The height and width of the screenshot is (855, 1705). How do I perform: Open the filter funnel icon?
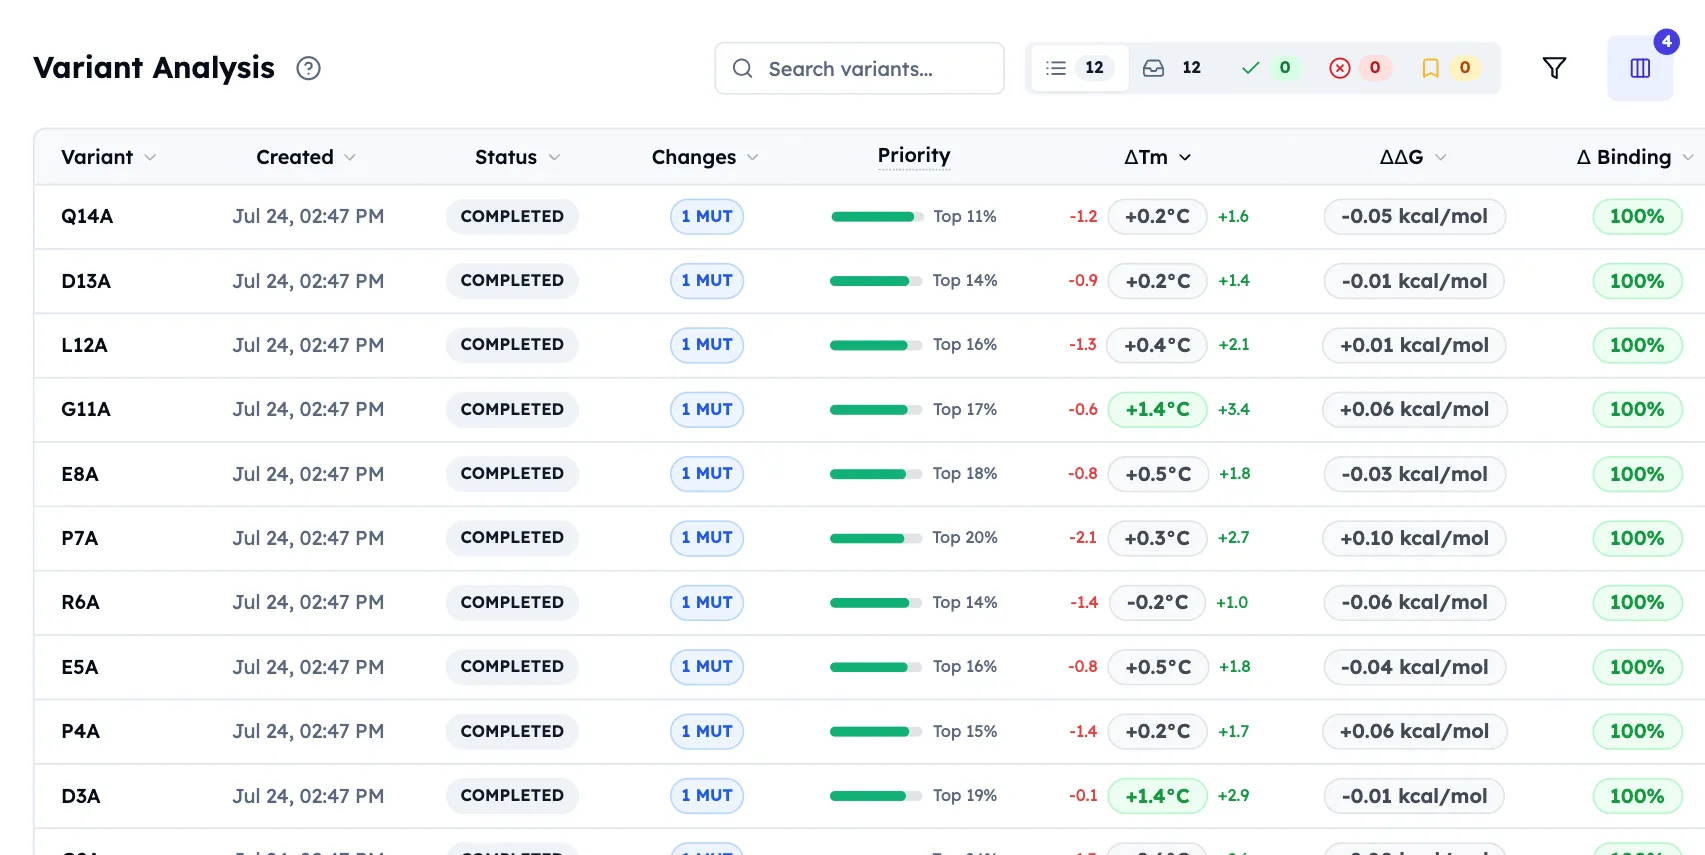(1554, 68)
